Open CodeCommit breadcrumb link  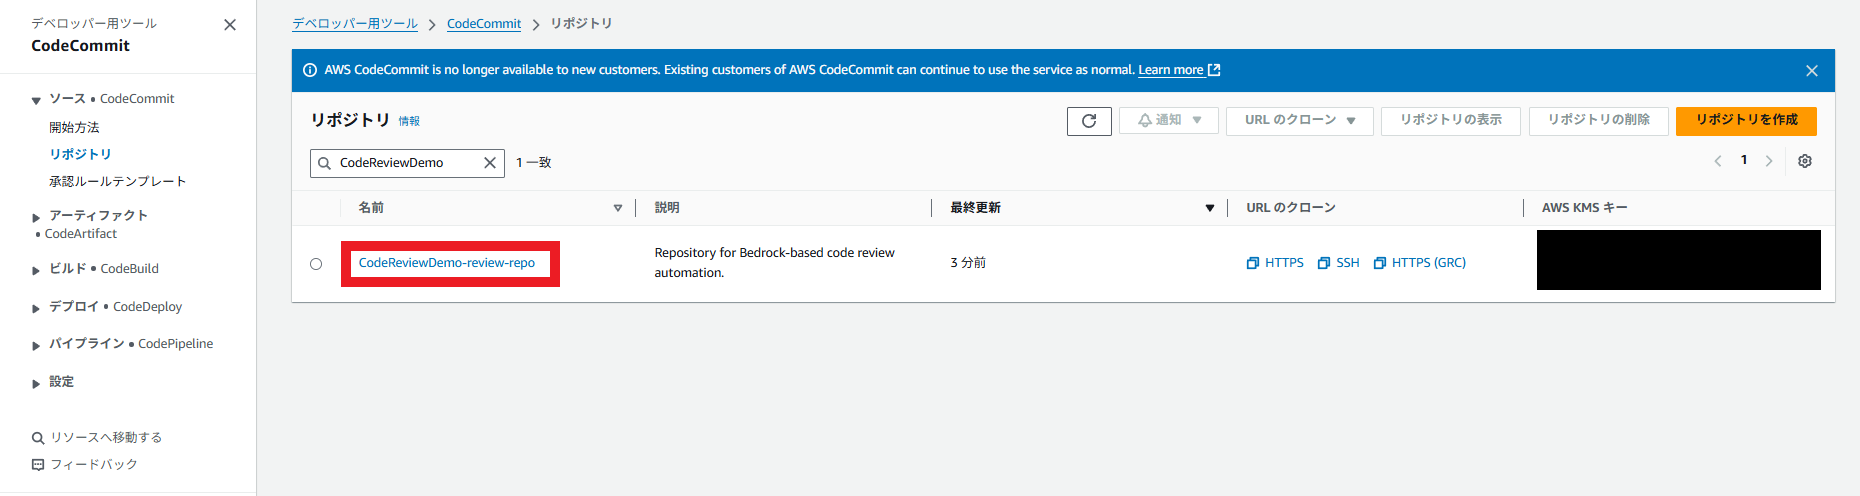[x=484, y=24]
